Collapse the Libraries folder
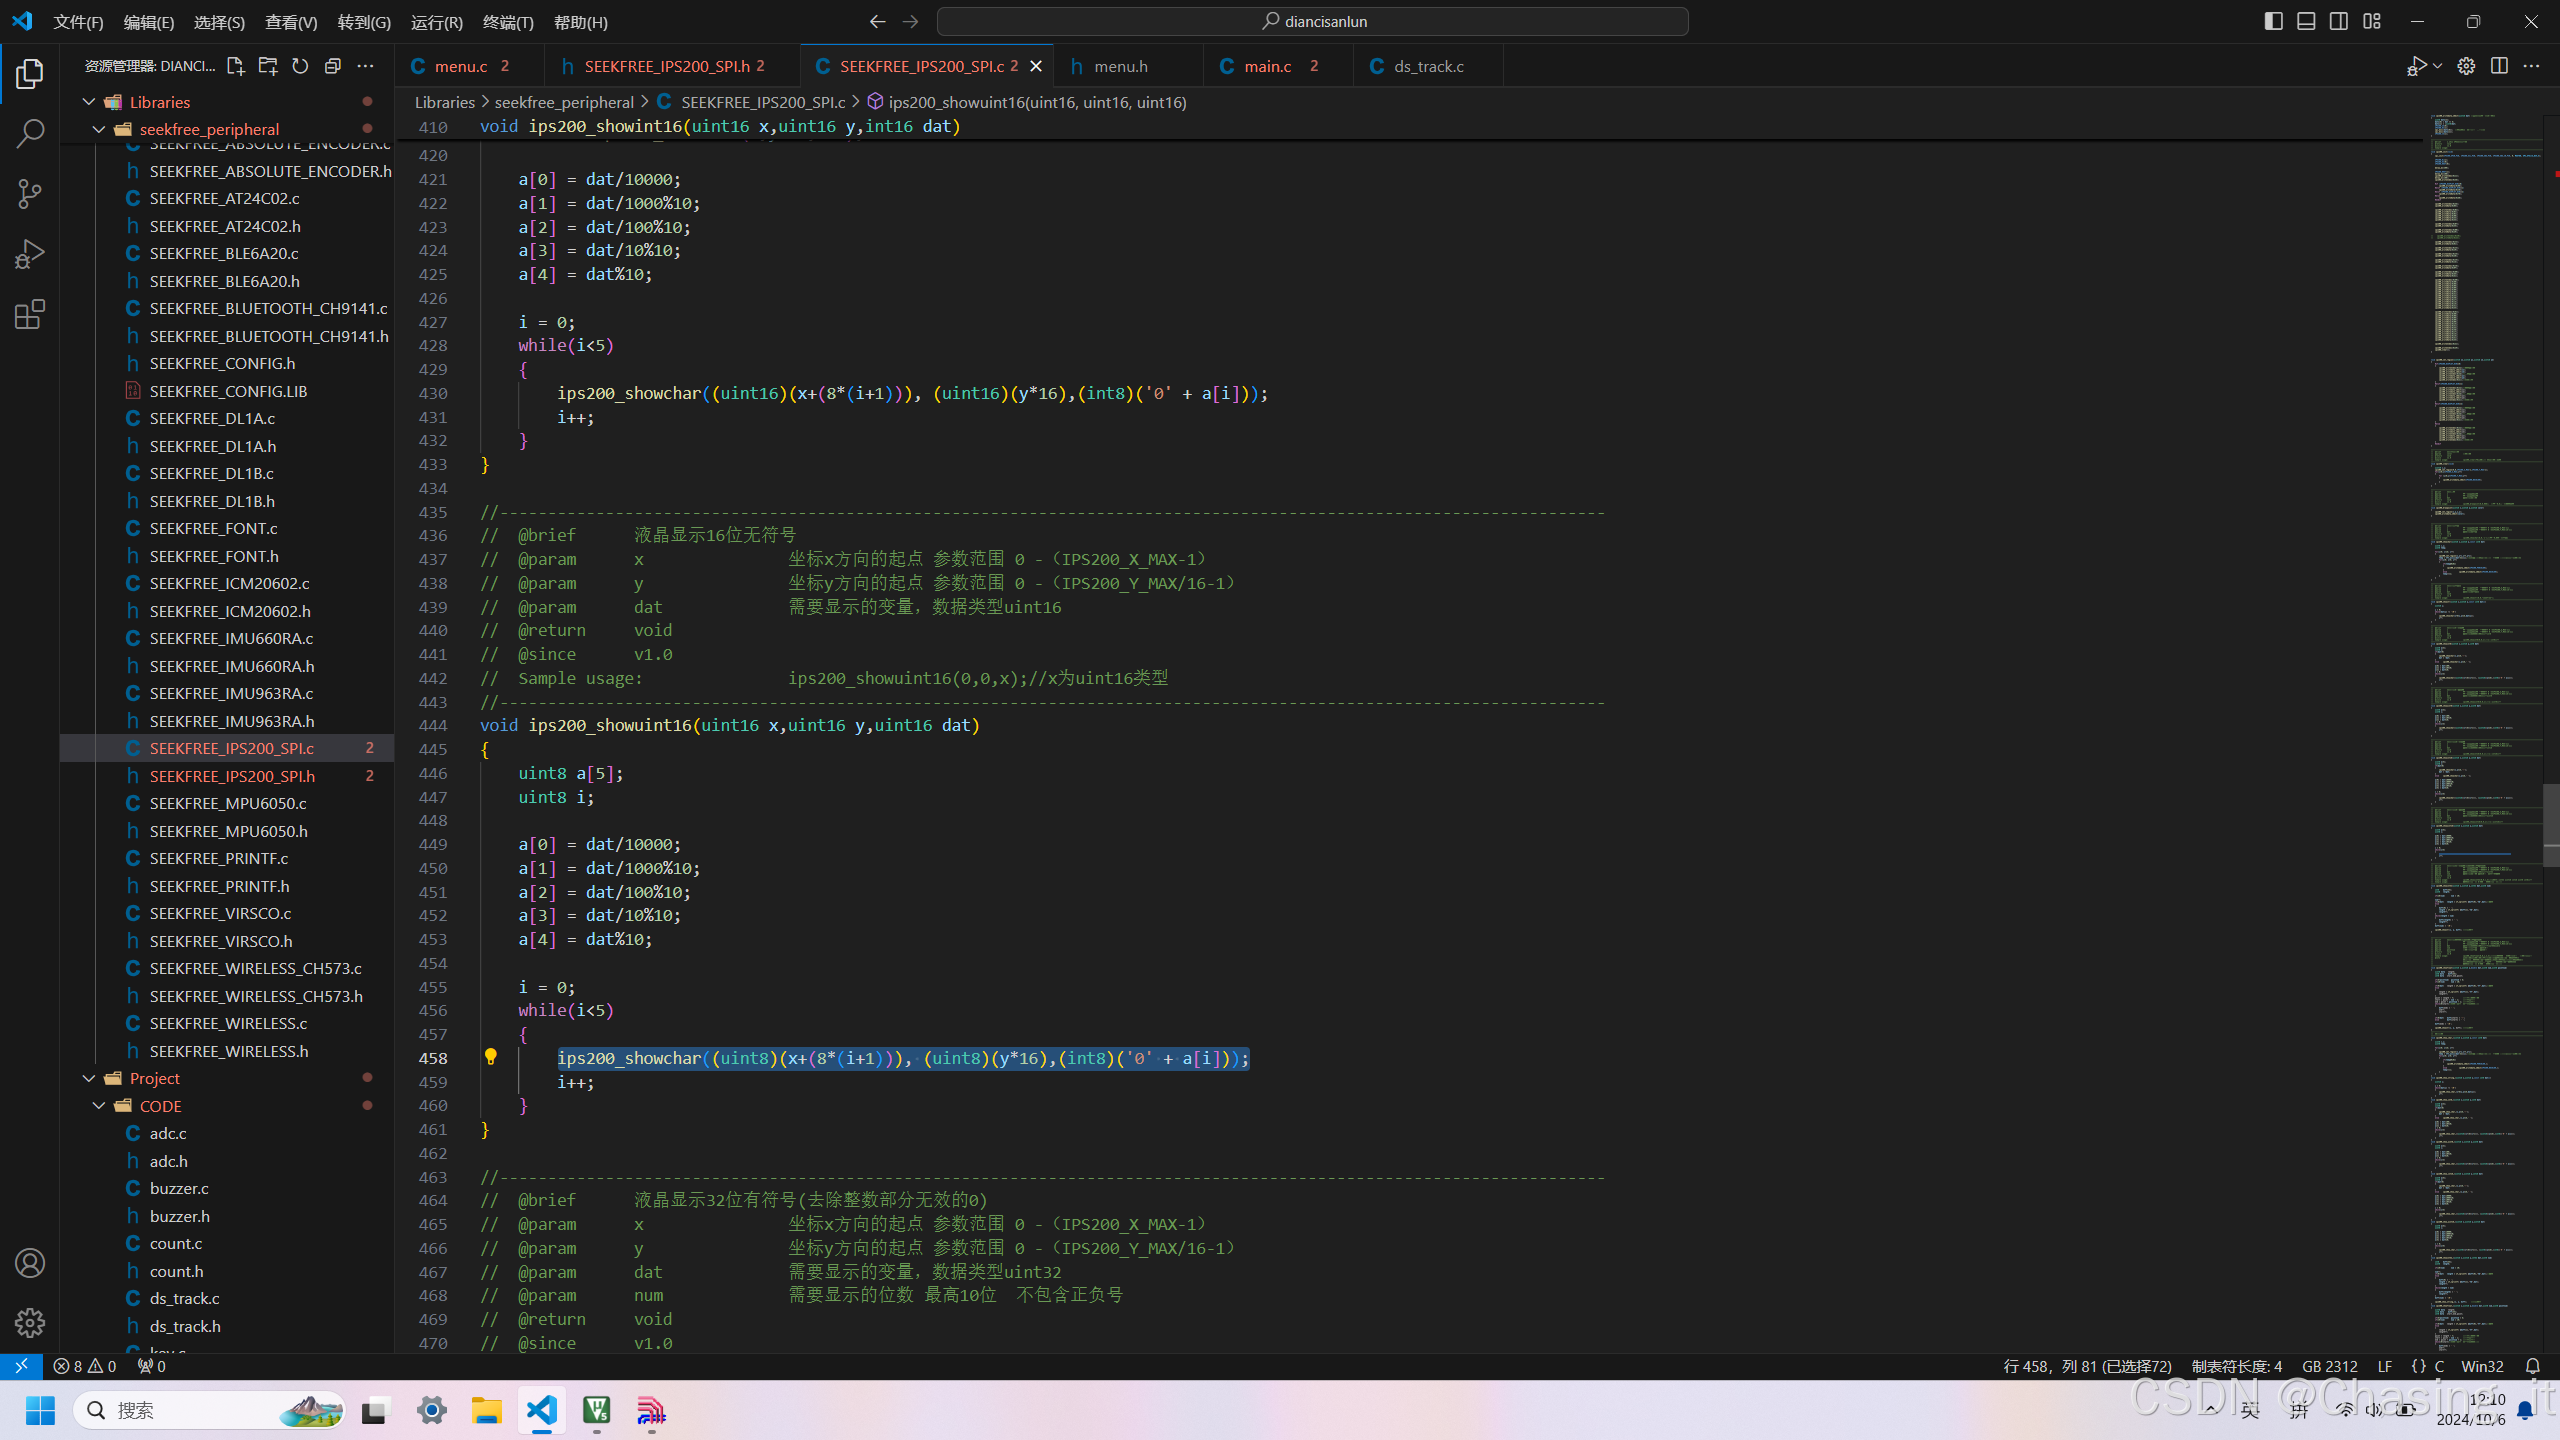 89,102
